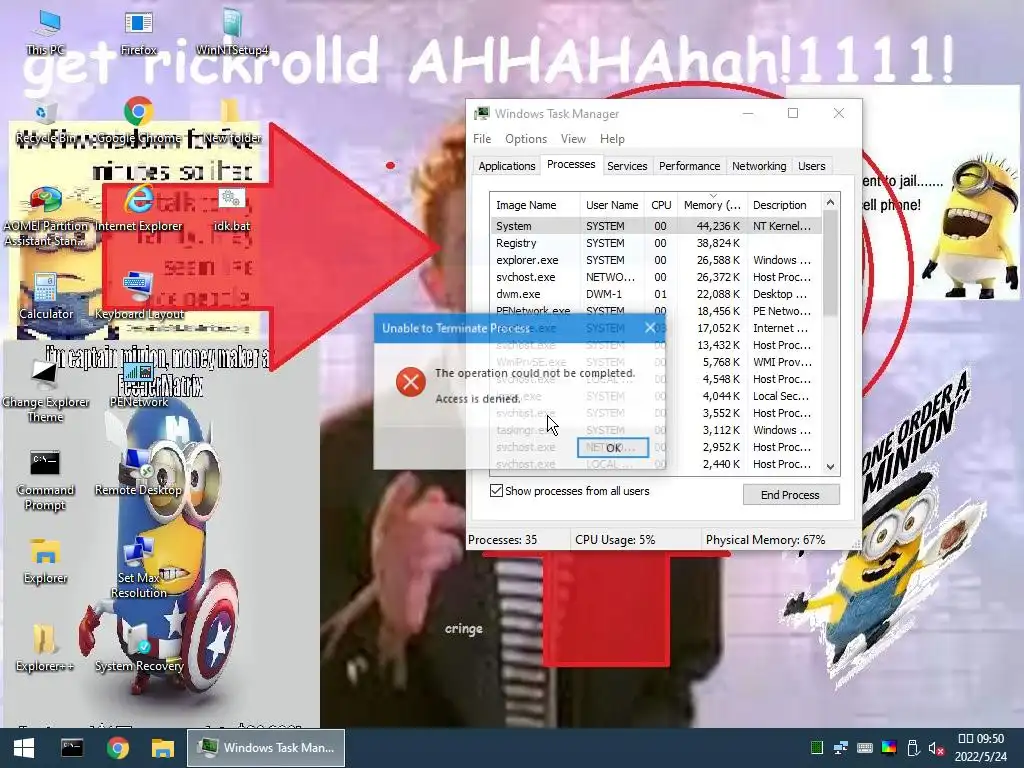Click the process list scrollbar thumb
This screenshot has width=1024, height=768.
(x=830, y=264)
